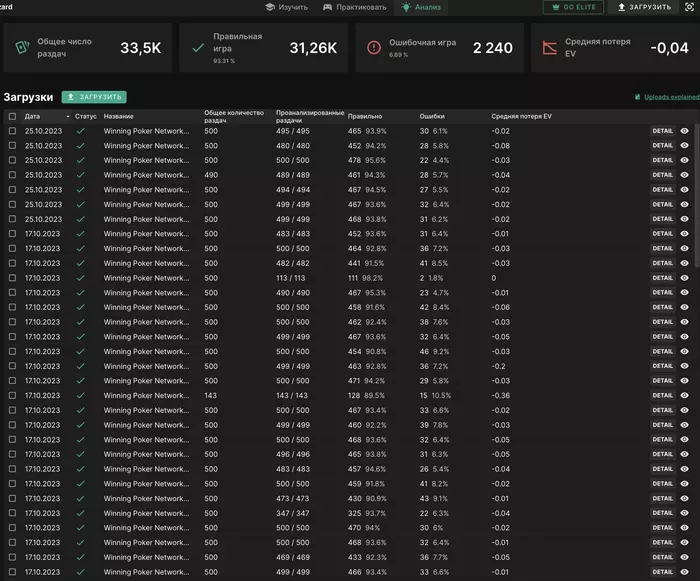
Task: Click the Ошибки column header
Action: (x=432, y=116)
